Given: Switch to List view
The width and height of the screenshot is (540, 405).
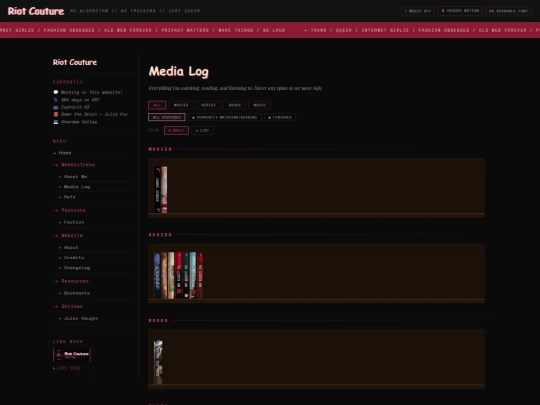Looking at the screenshot, I should 202,131.
